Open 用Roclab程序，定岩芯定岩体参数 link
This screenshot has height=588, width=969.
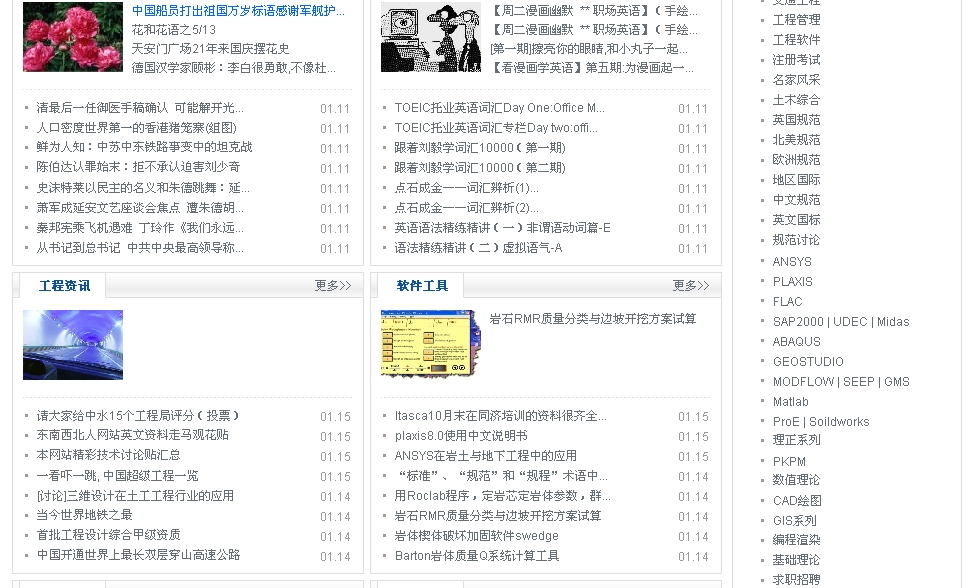tap(502, 496)
